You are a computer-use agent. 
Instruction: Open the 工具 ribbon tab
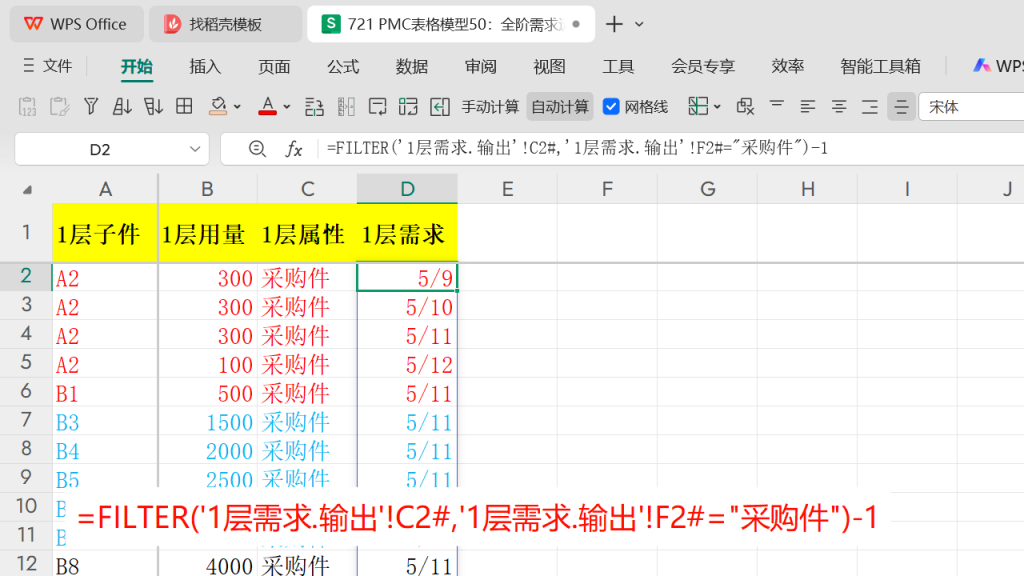(618, 66)
